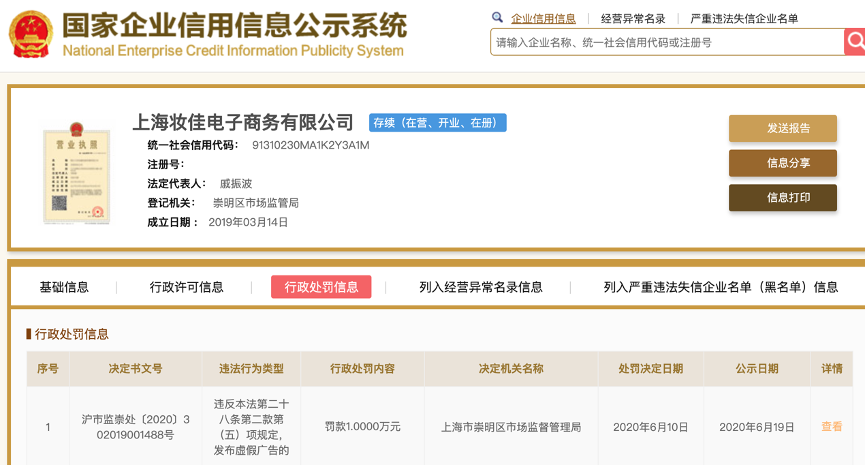Click the 发送报告 button
The image size is (866, 466).
[x=783, y=129]
